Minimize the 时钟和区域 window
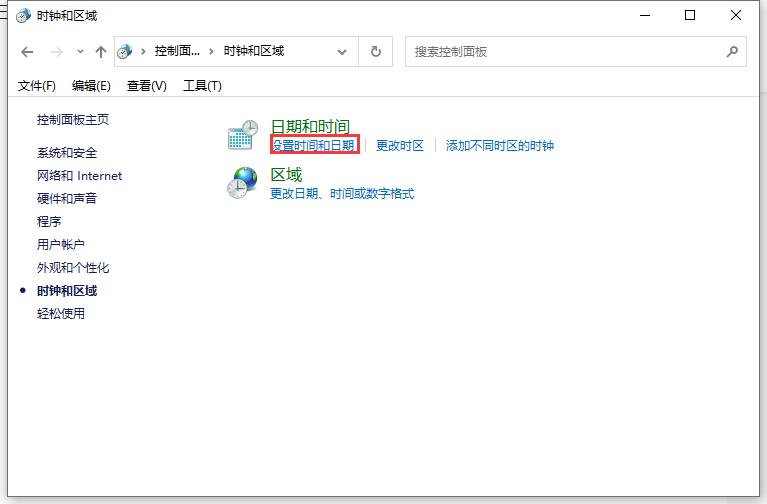 [x=645, y=16]
